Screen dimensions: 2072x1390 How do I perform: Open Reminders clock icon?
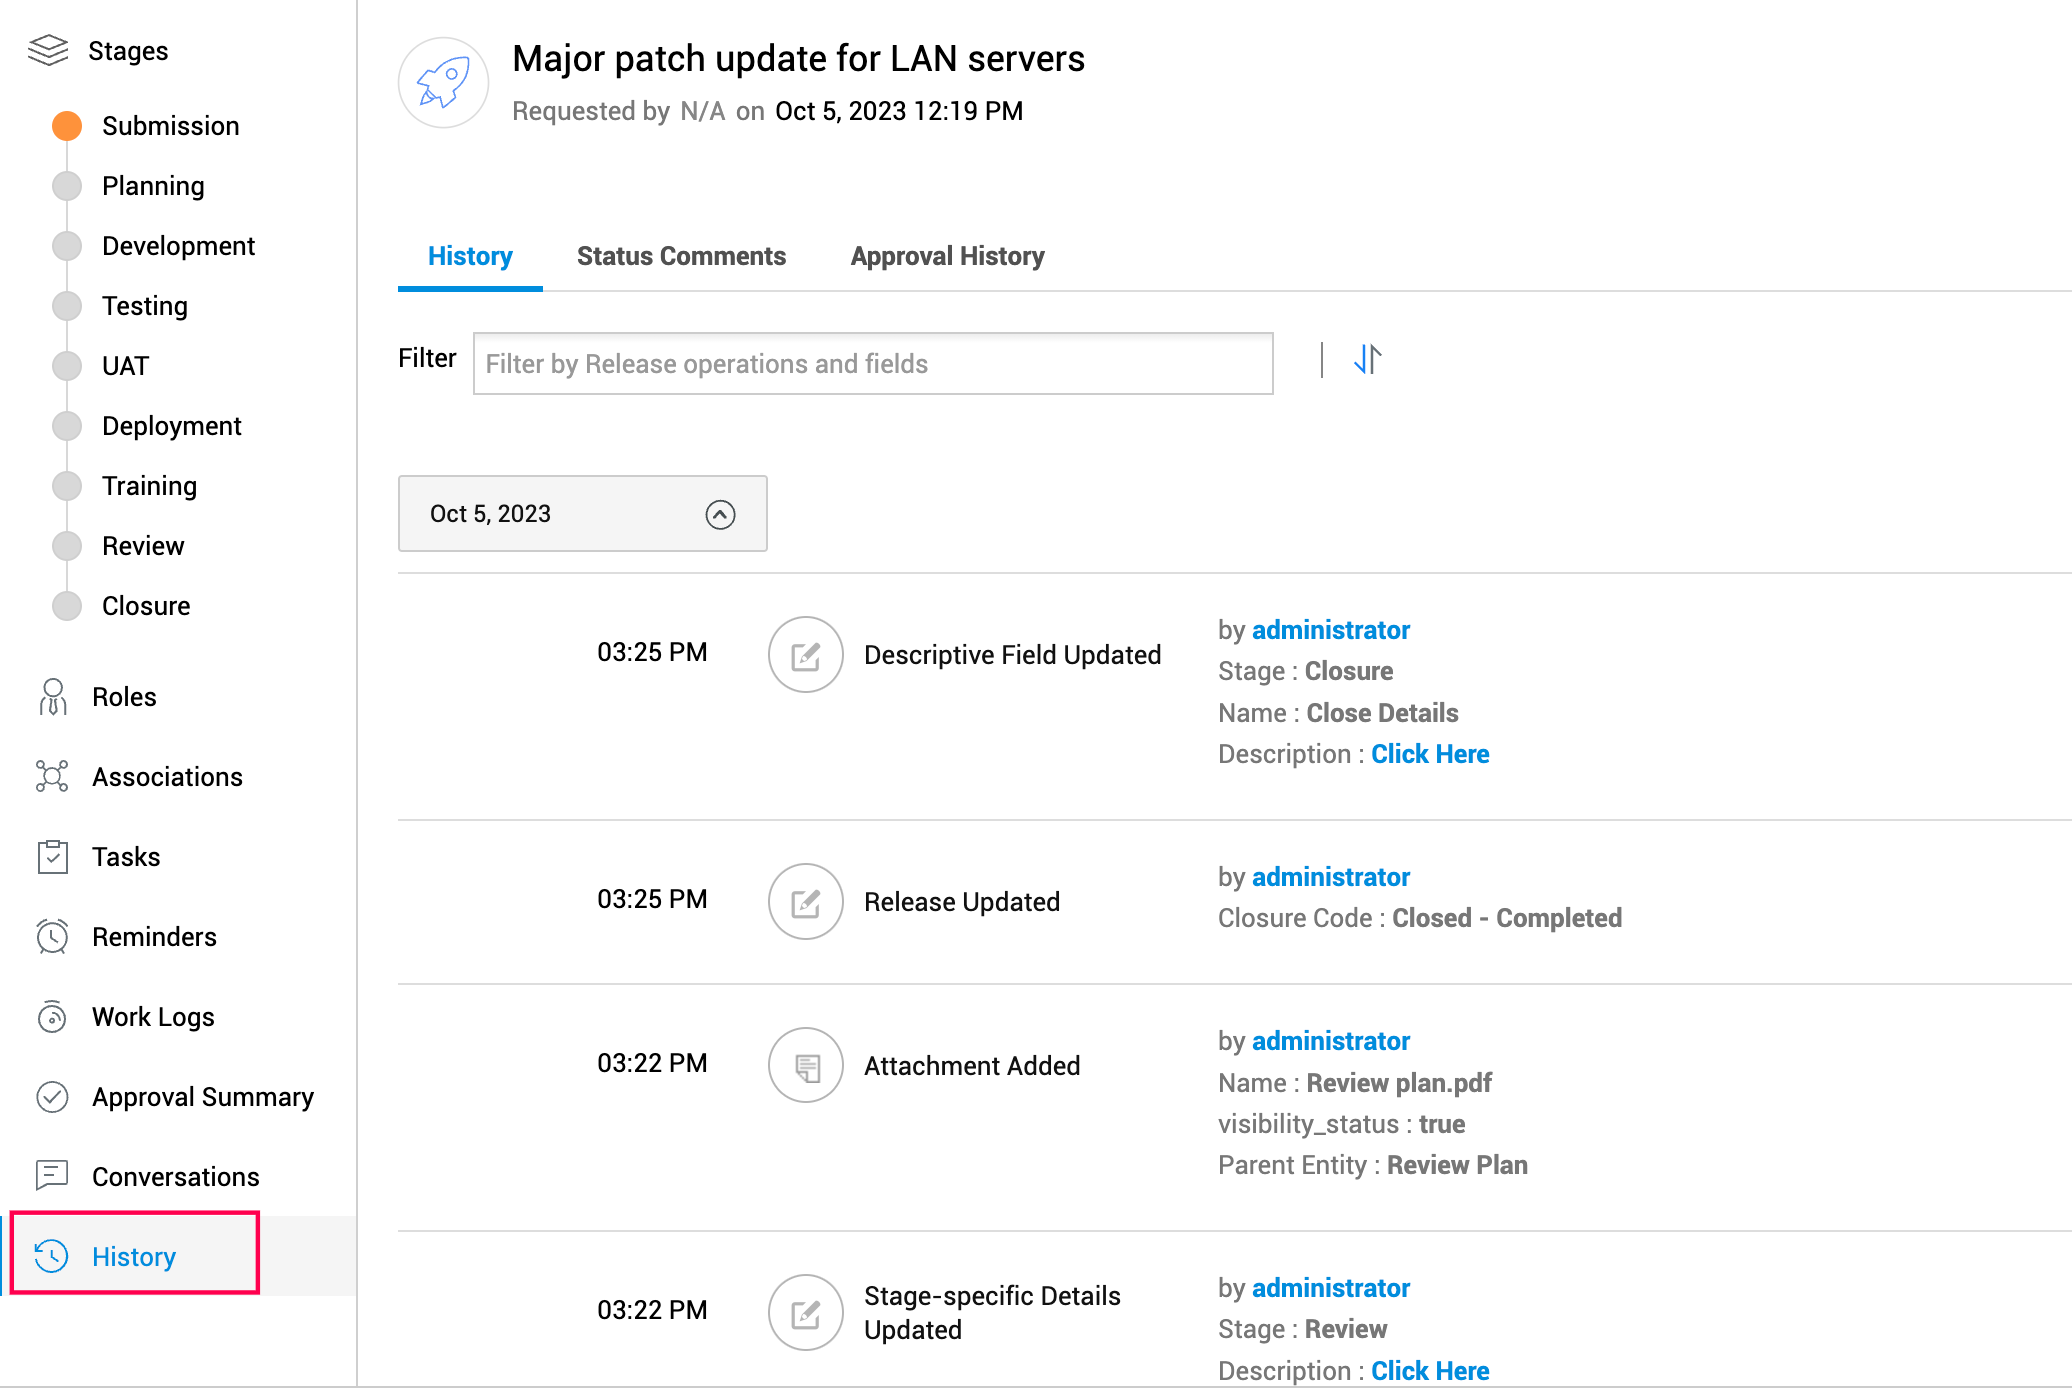pos(53,937)
